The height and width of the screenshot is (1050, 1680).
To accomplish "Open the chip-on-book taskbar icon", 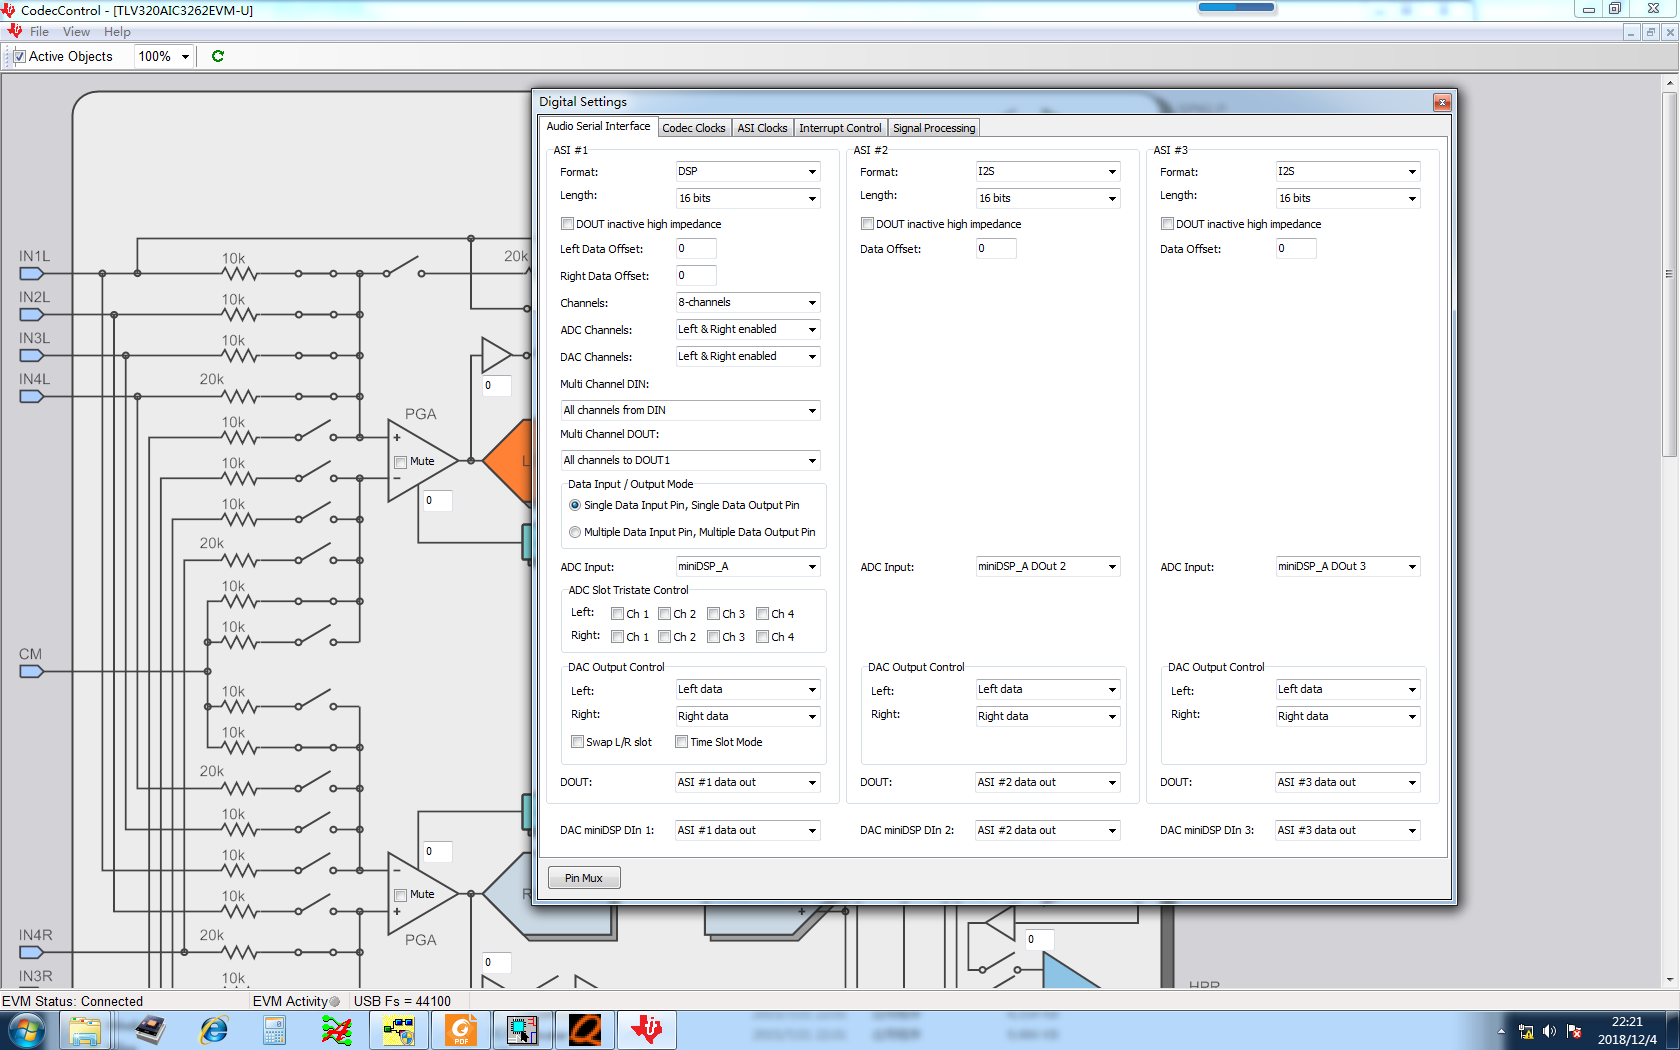I will point(150,1030).
